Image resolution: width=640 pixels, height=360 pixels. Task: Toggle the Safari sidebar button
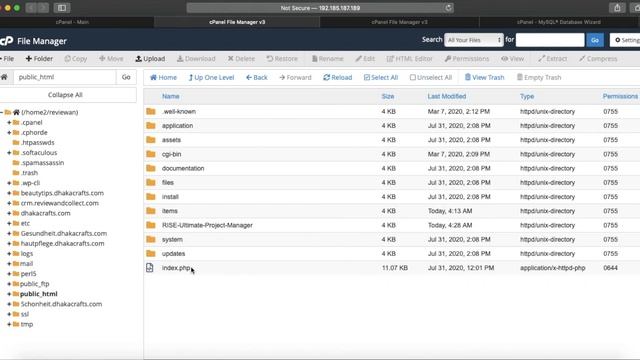tap(62, 8)
